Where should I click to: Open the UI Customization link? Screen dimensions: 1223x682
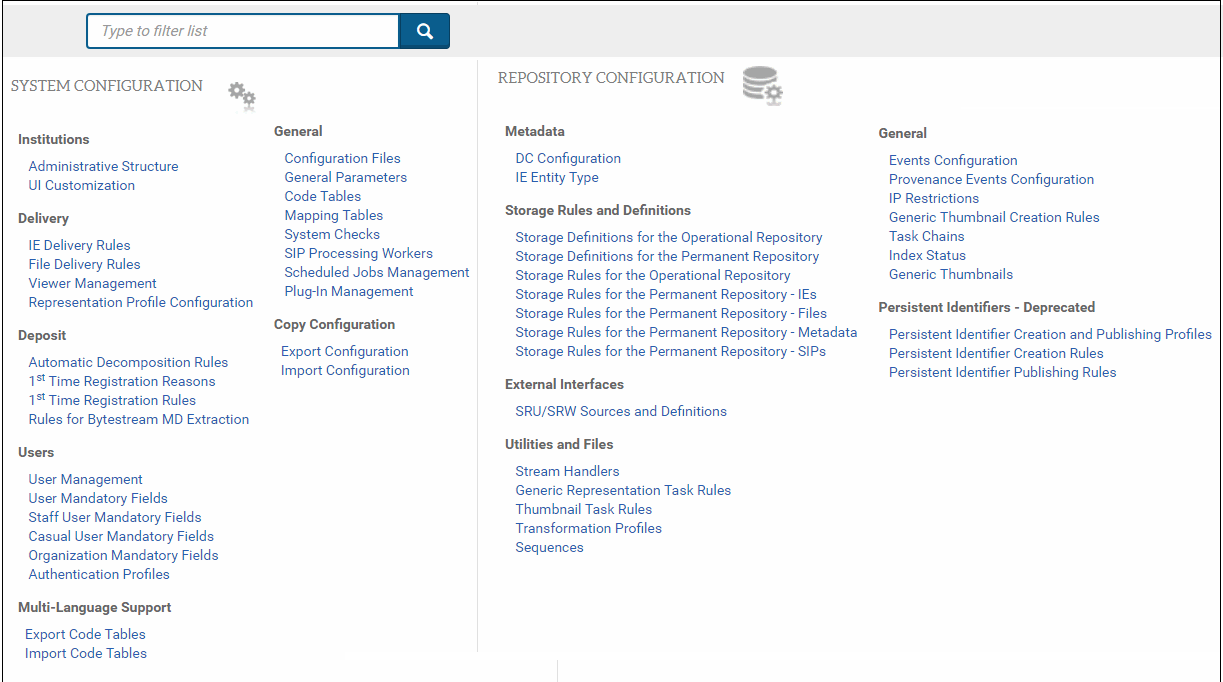coord(81,185)
